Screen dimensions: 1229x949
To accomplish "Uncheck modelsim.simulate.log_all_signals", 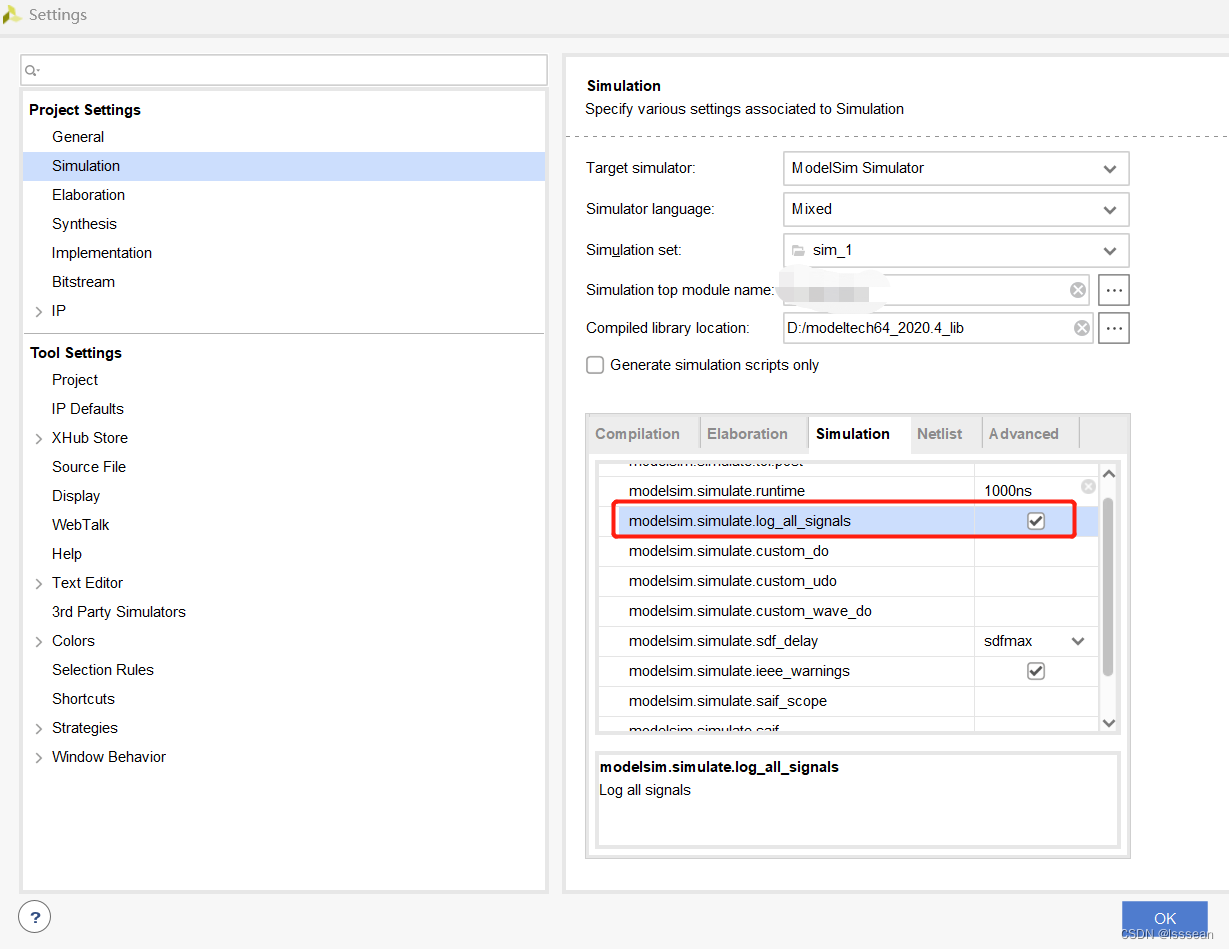I will [1036, 520].
